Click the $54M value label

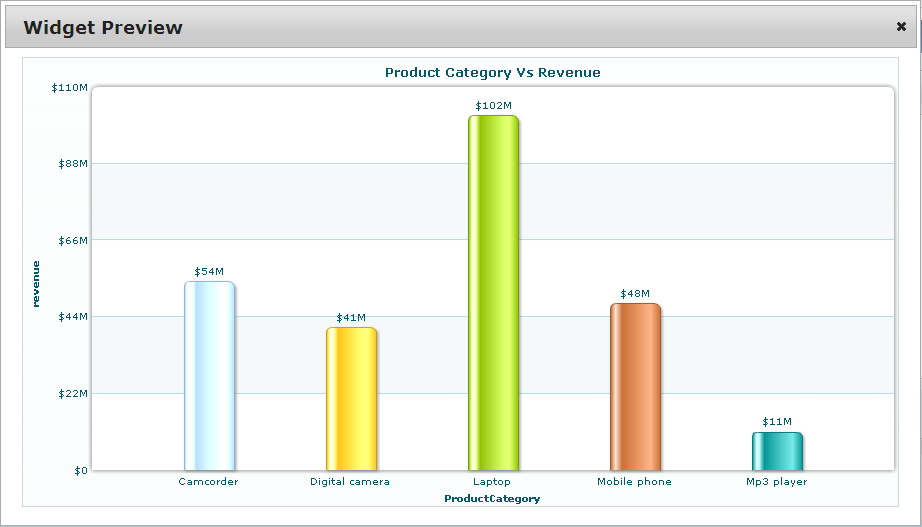(x=209, y=272)
